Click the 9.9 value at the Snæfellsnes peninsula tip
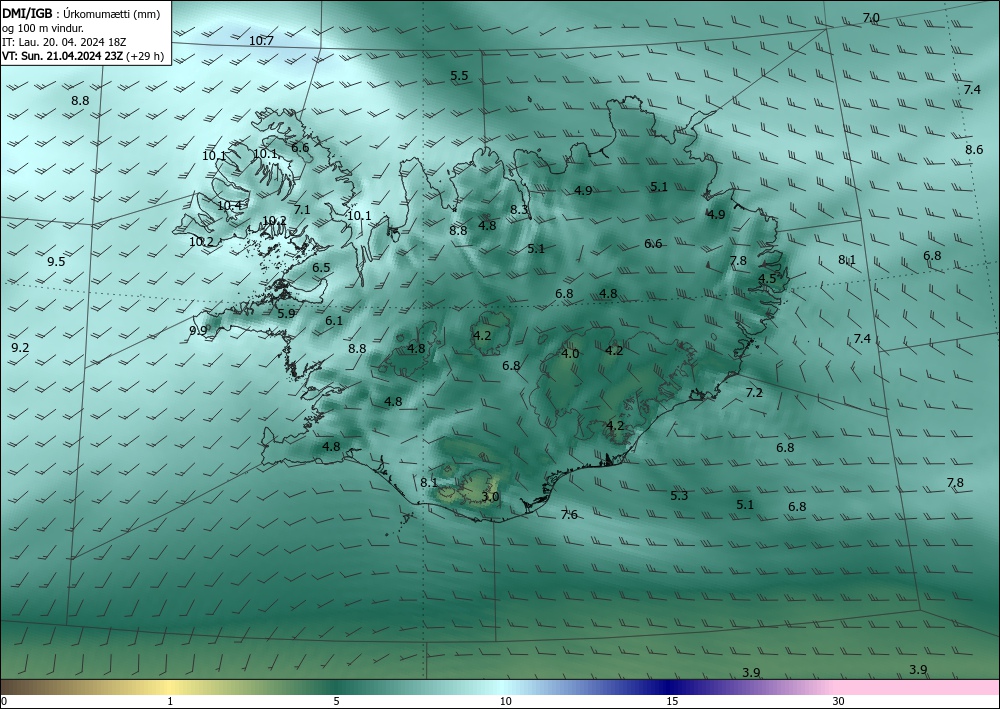 point(198,330)
